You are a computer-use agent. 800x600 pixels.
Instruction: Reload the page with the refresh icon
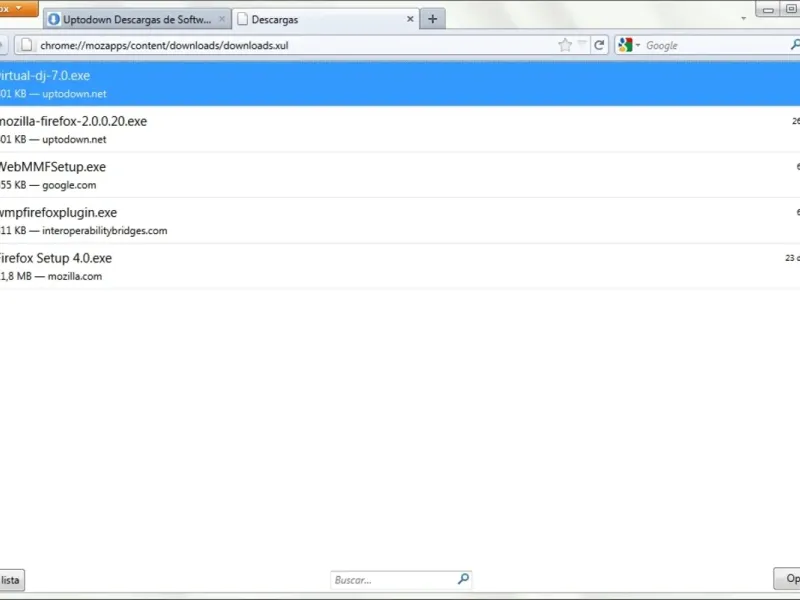599,45
